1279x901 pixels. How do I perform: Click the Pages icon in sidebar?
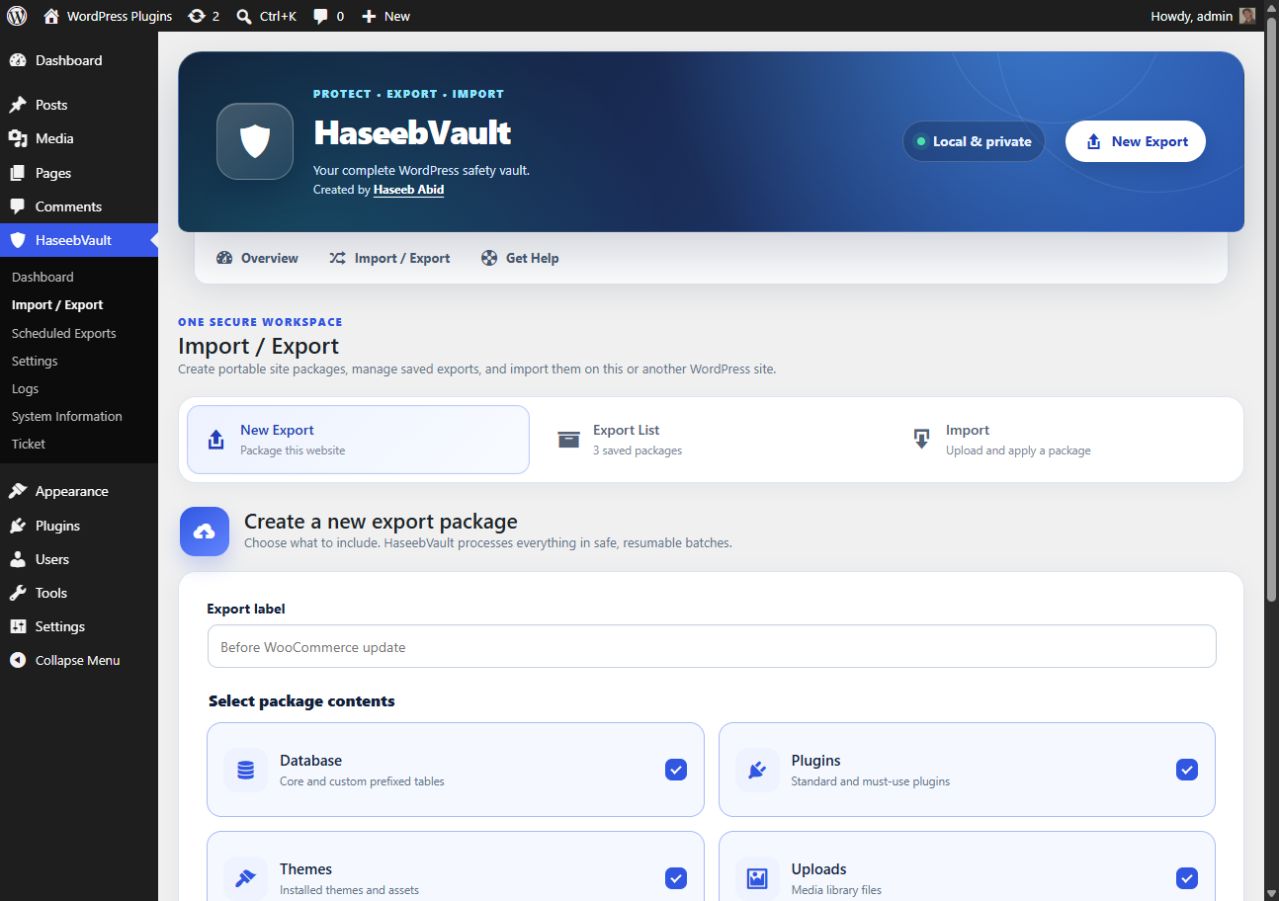click(18, 173)
